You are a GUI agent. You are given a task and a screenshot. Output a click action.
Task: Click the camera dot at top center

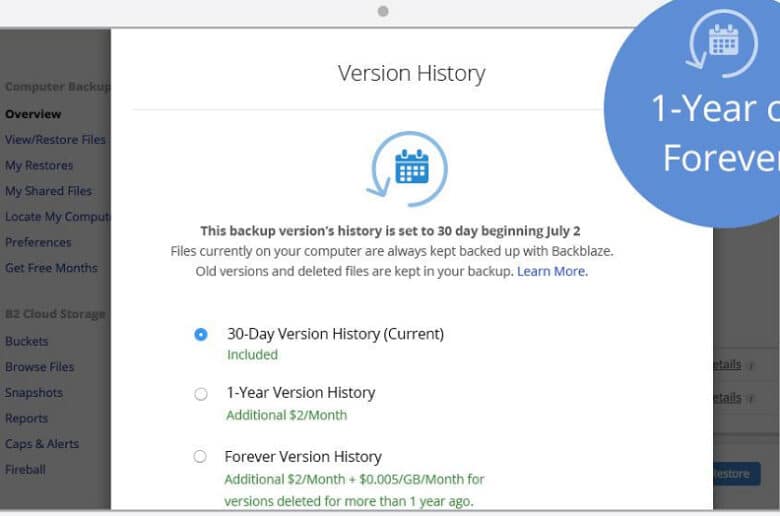(x=383, y=11)
